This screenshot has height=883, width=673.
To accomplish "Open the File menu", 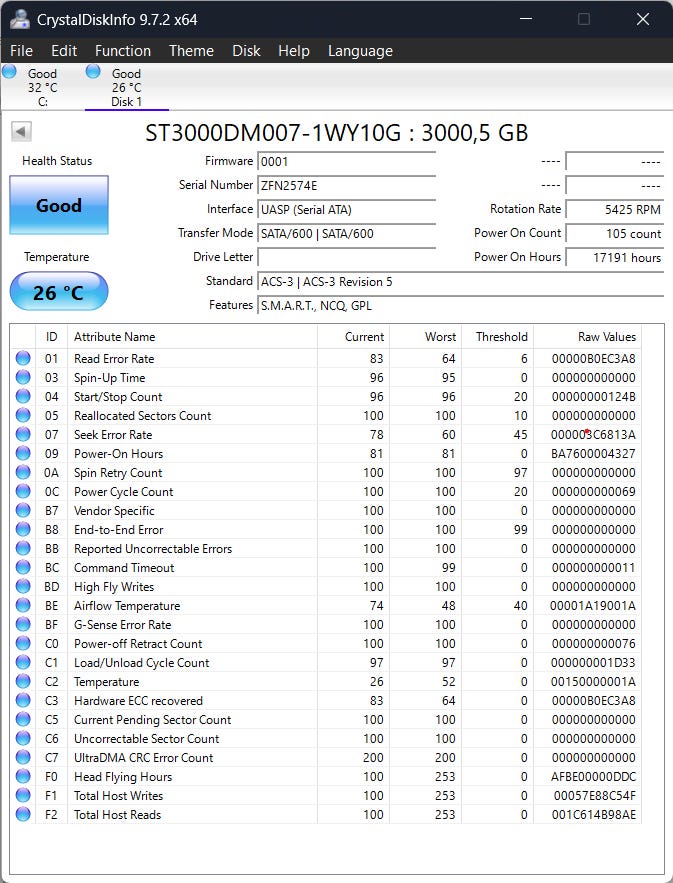I will 21,51.
